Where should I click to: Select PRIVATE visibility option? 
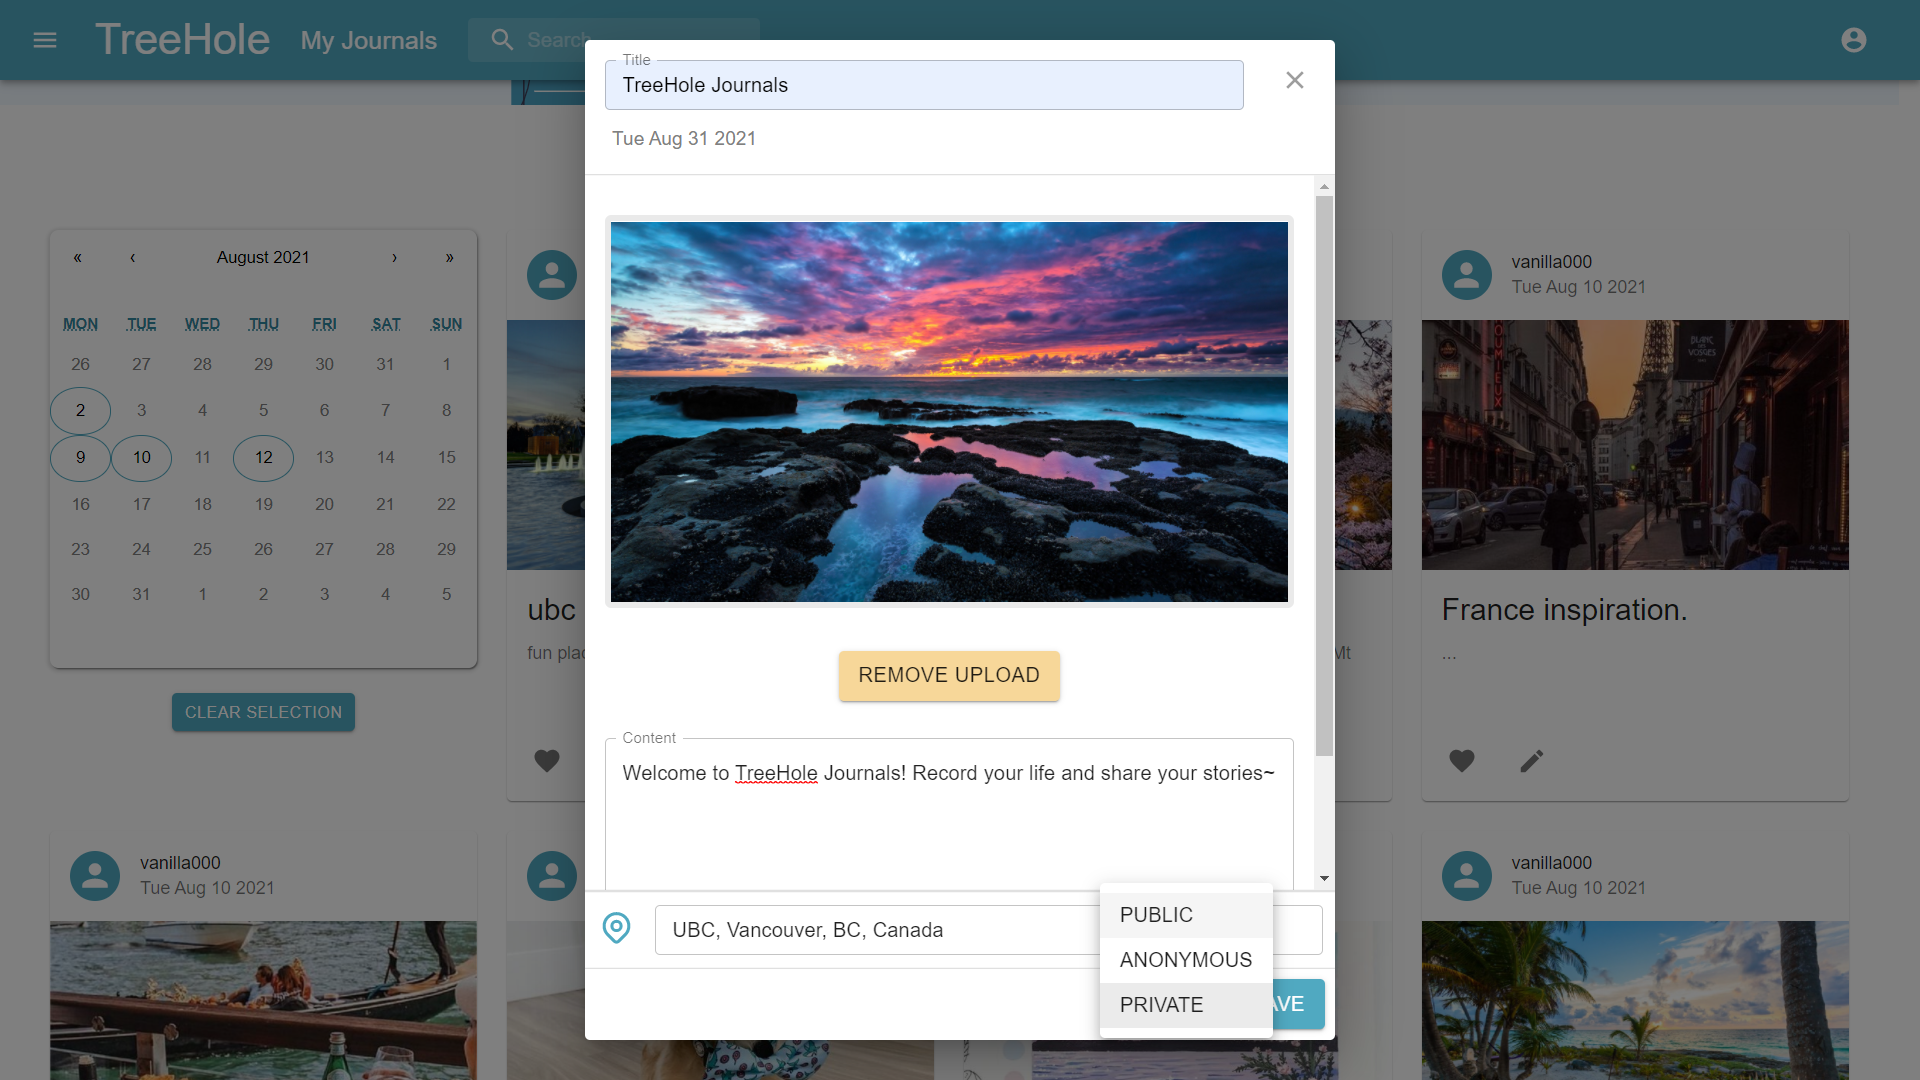click(1161, 1005)
